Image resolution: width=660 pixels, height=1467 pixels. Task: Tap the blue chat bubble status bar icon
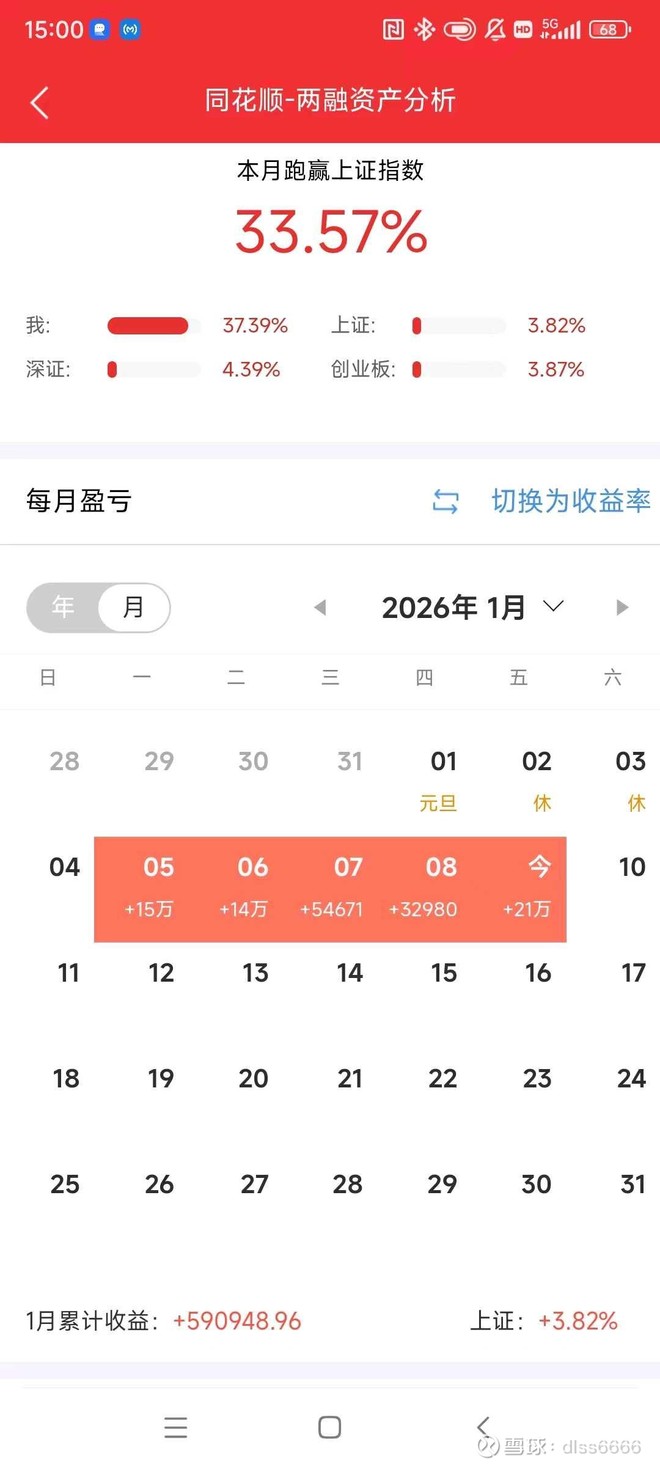[100, 30]
